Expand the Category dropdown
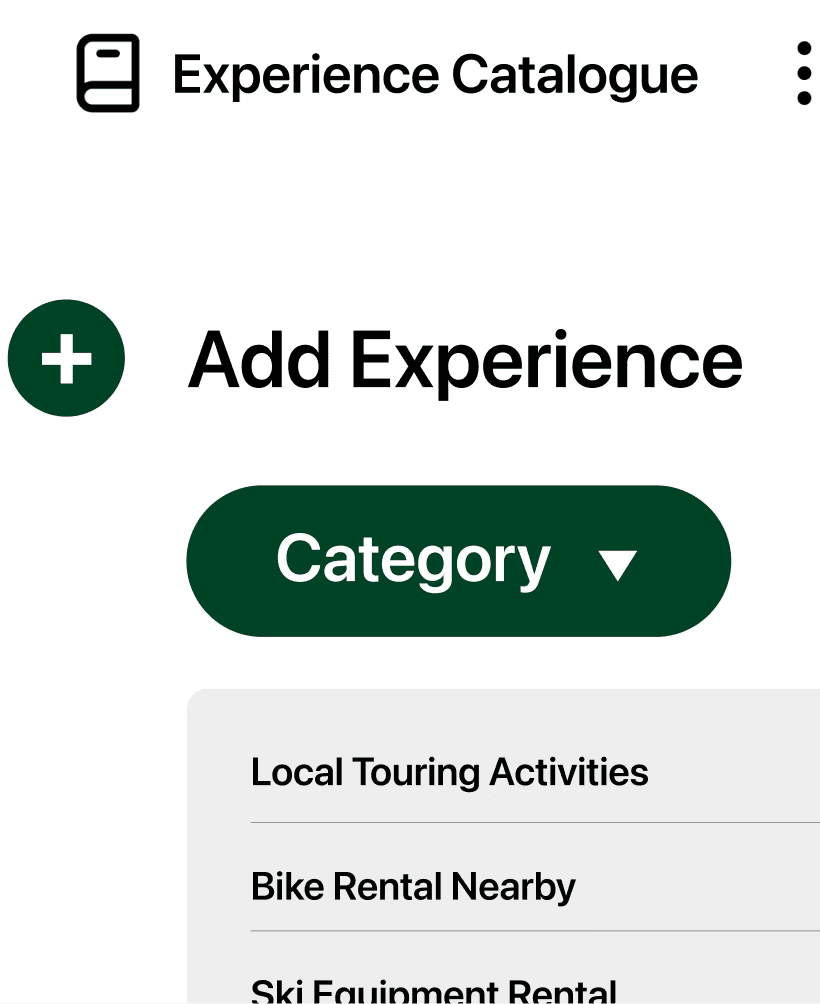 point(458,561)
